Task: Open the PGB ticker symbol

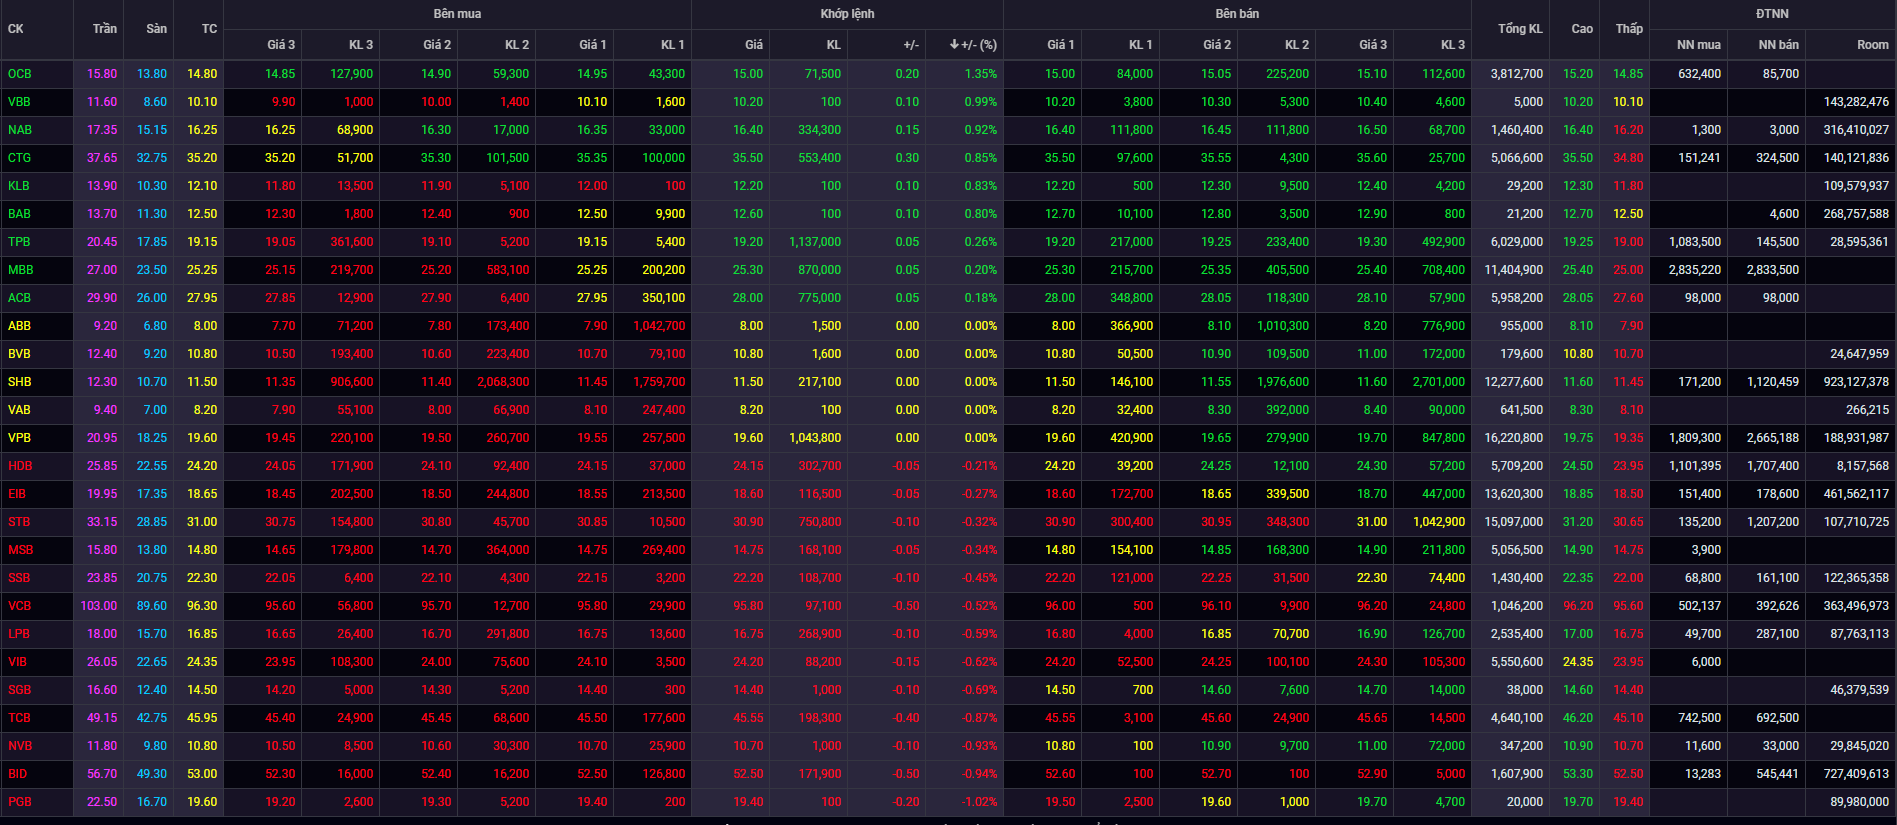Action: (x=19, y=802)
